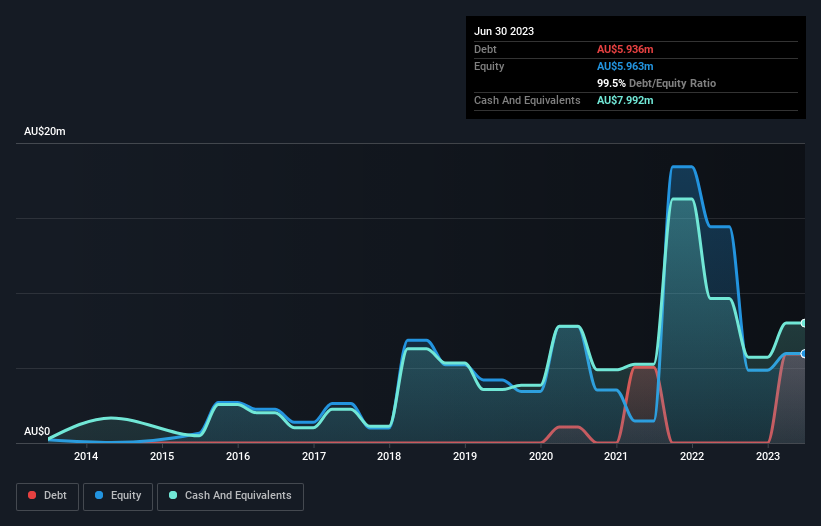821x526 pixels.
Task: Click the 2018 x-axis label
Action: click(389, 456)
